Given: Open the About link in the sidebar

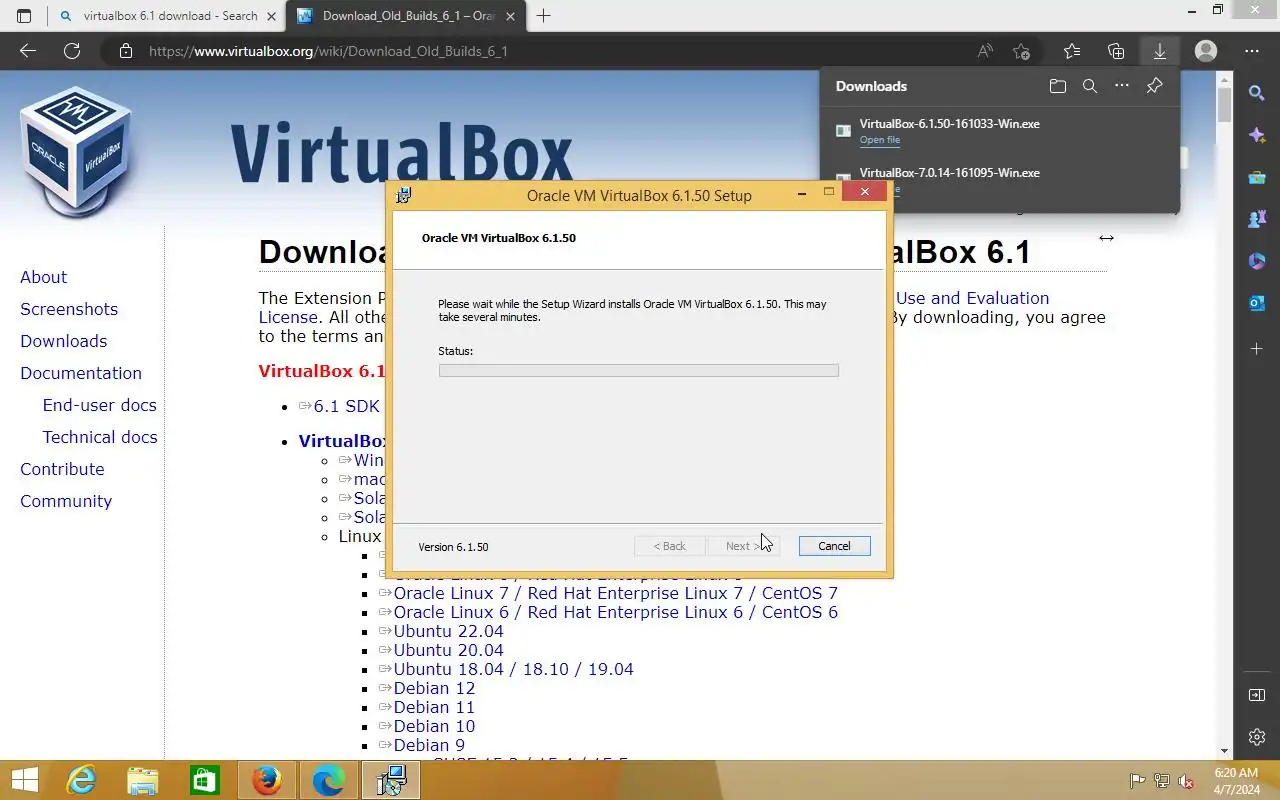Looking at the screenshot, I should click(43, 277).
